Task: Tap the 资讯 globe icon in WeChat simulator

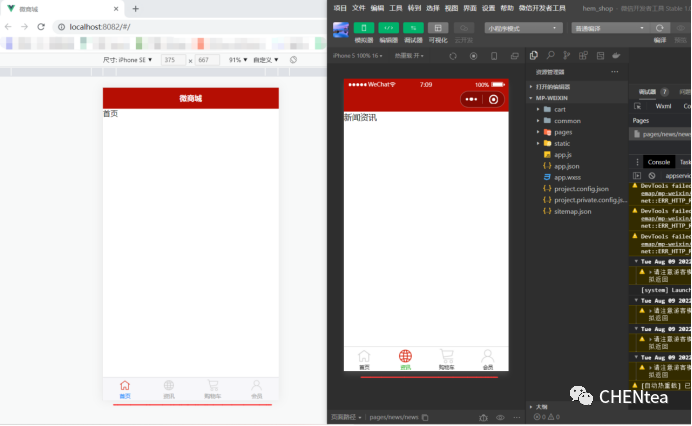Action: (405, 357)
